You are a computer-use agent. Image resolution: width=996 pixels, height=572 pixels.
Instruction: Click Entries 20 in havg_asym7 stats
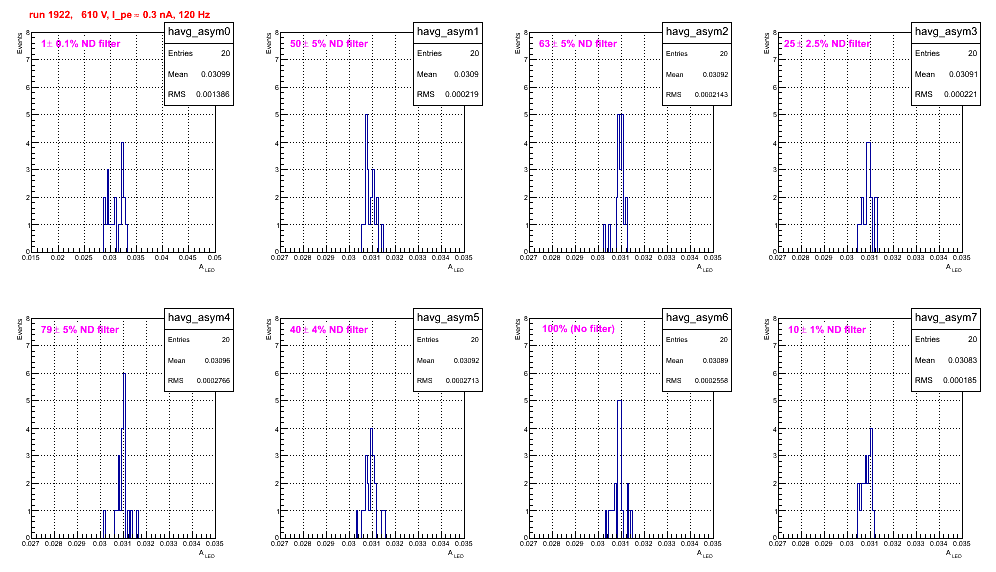(946, 340)
